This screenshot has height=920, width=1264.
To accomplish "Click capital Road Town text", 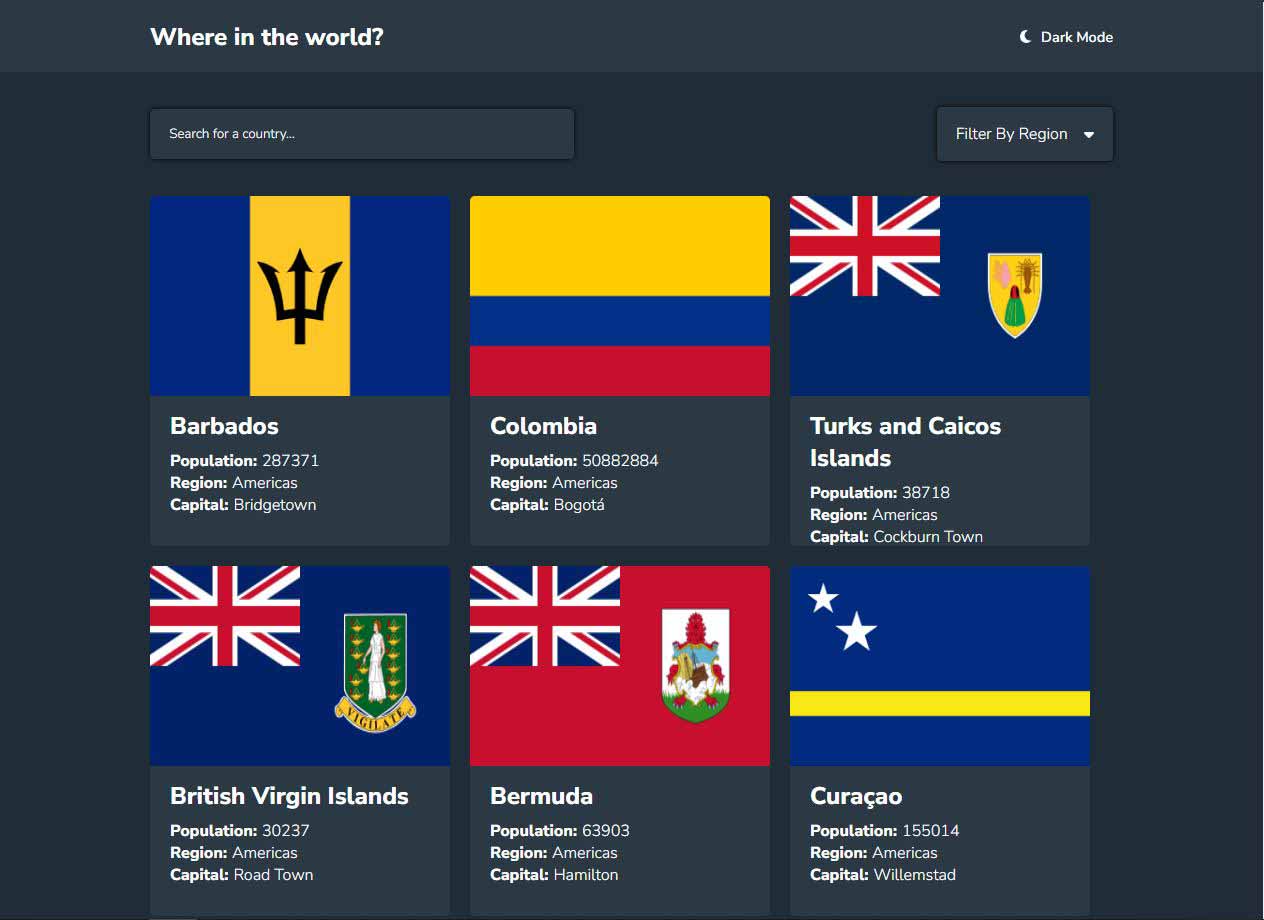I will coord(242,875).
